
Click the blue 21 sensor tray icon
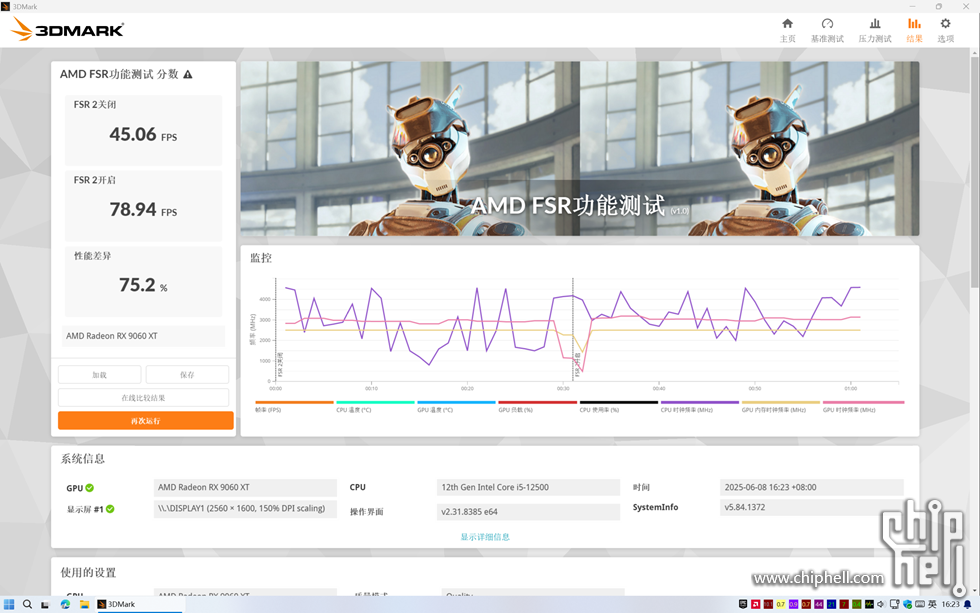pos(831,604)
